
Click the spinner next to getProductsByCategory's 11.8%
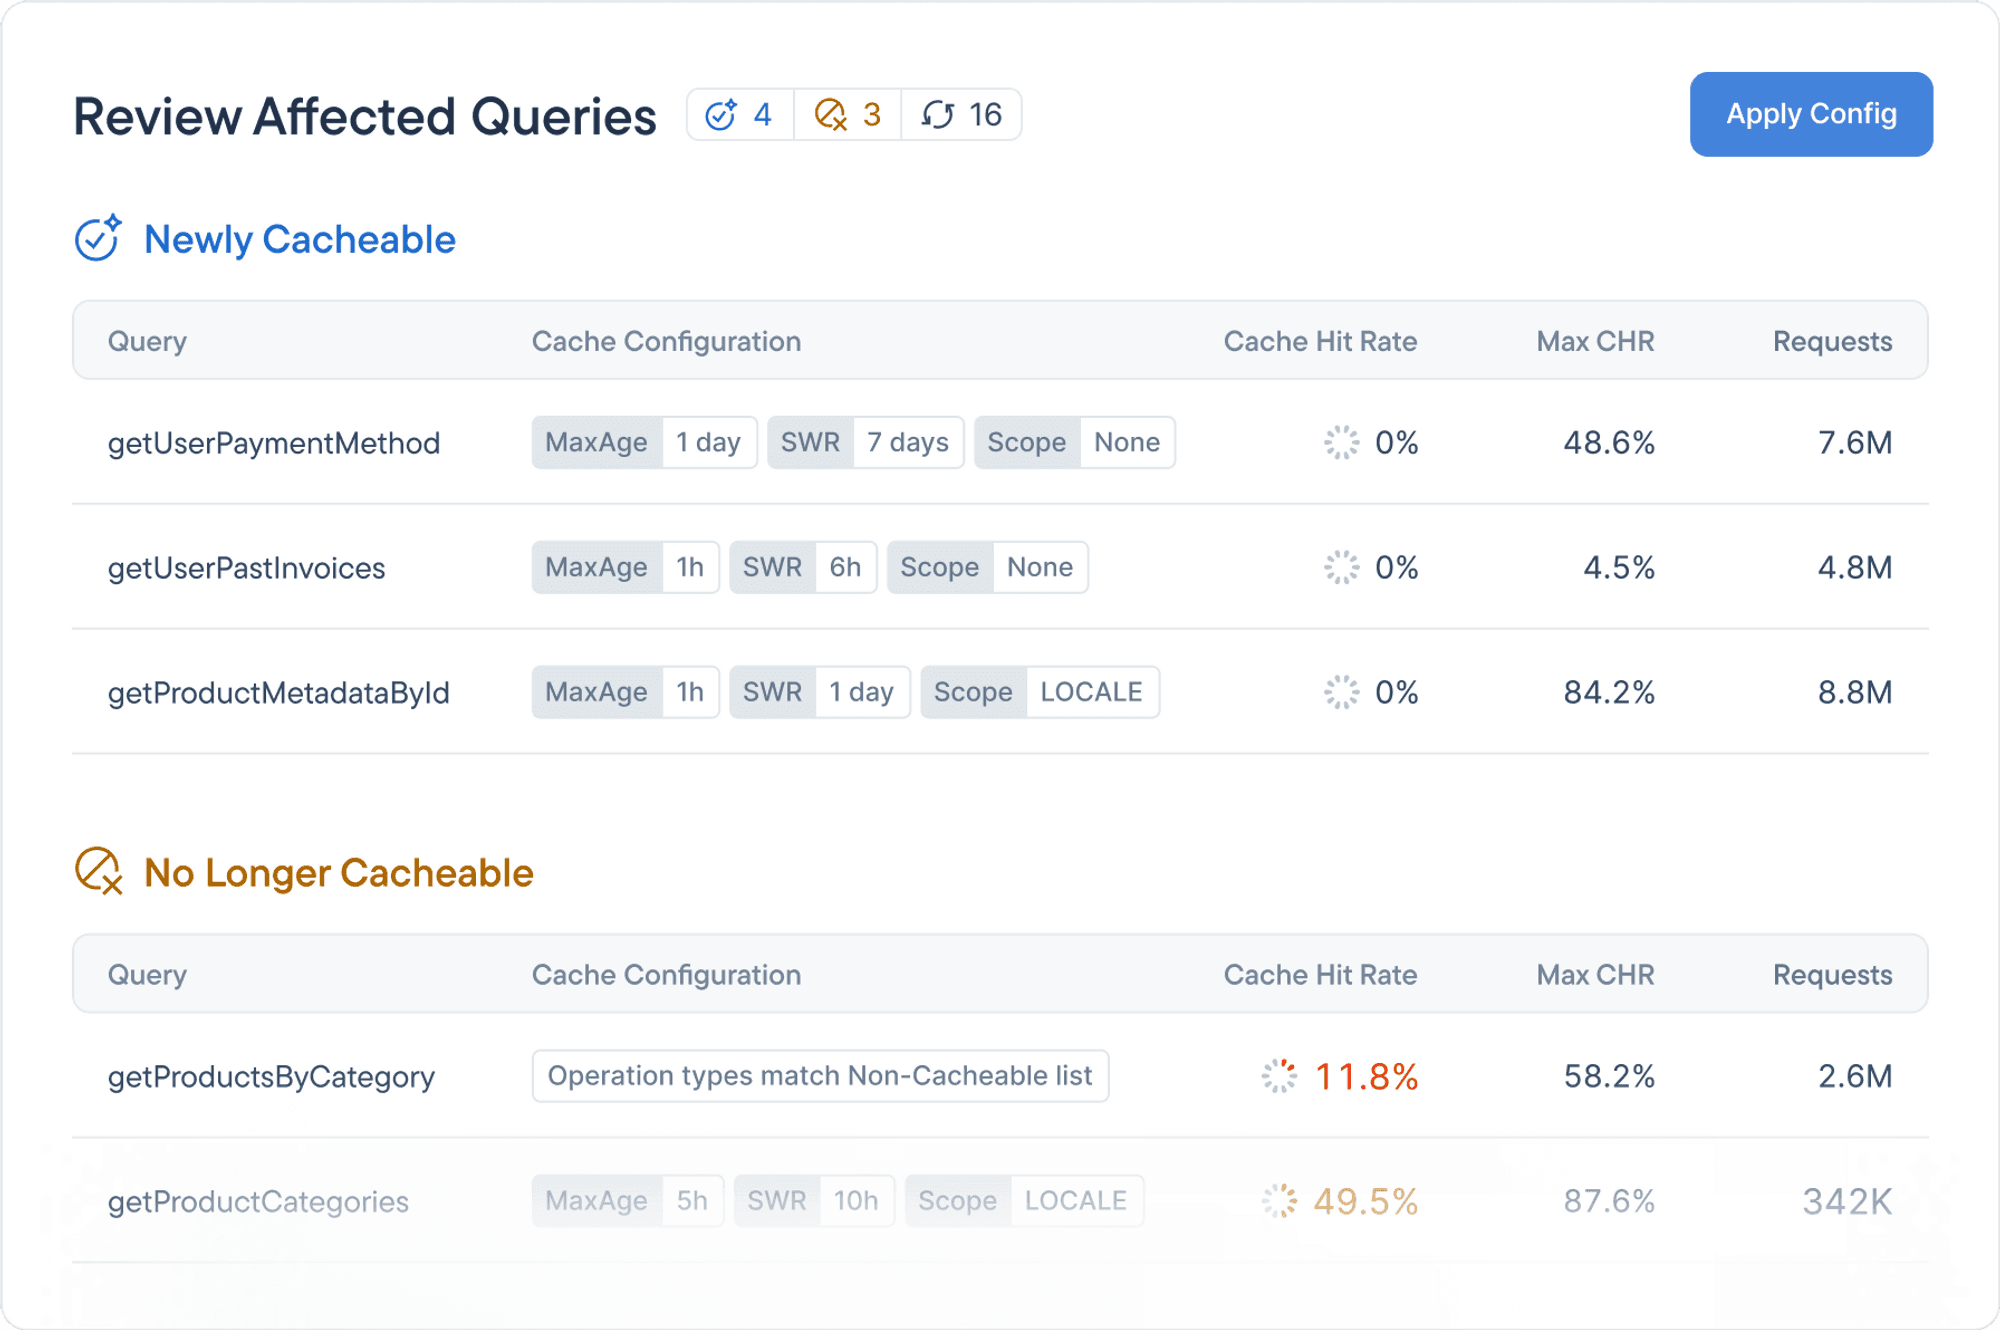click(x=1278, y=1076)
